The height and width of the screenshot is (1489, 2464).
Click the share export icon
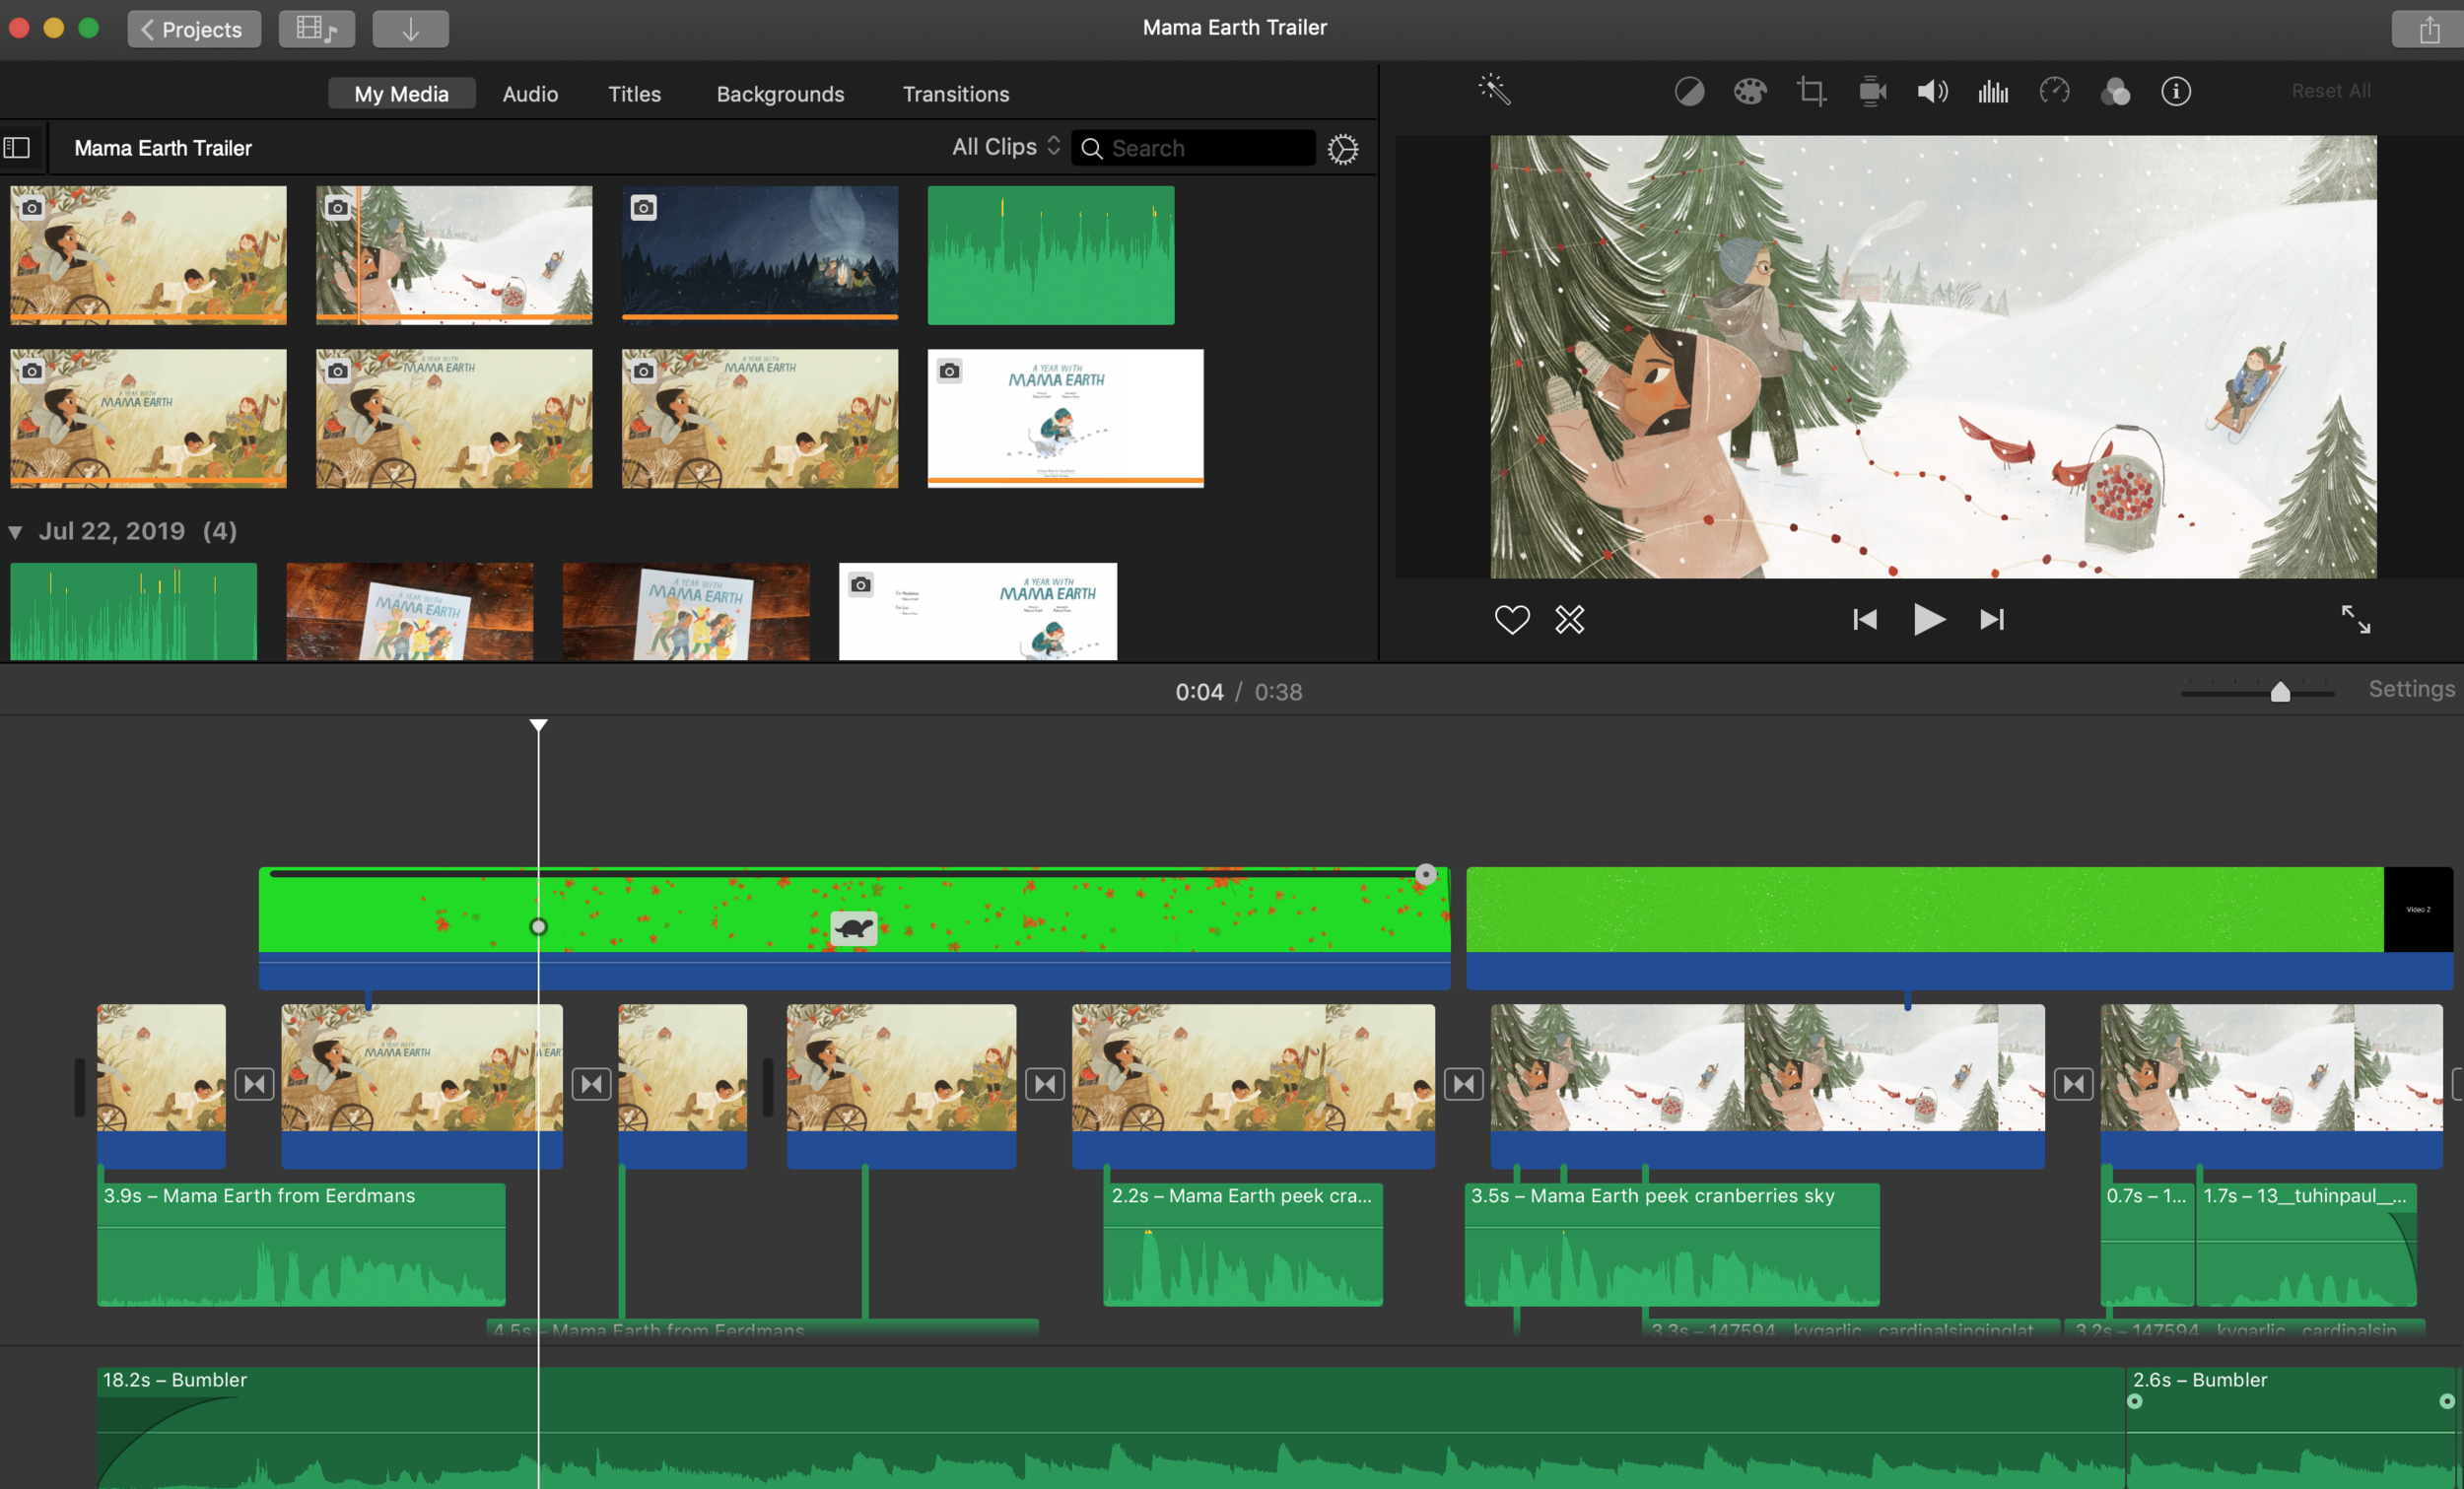(2428, 29)
